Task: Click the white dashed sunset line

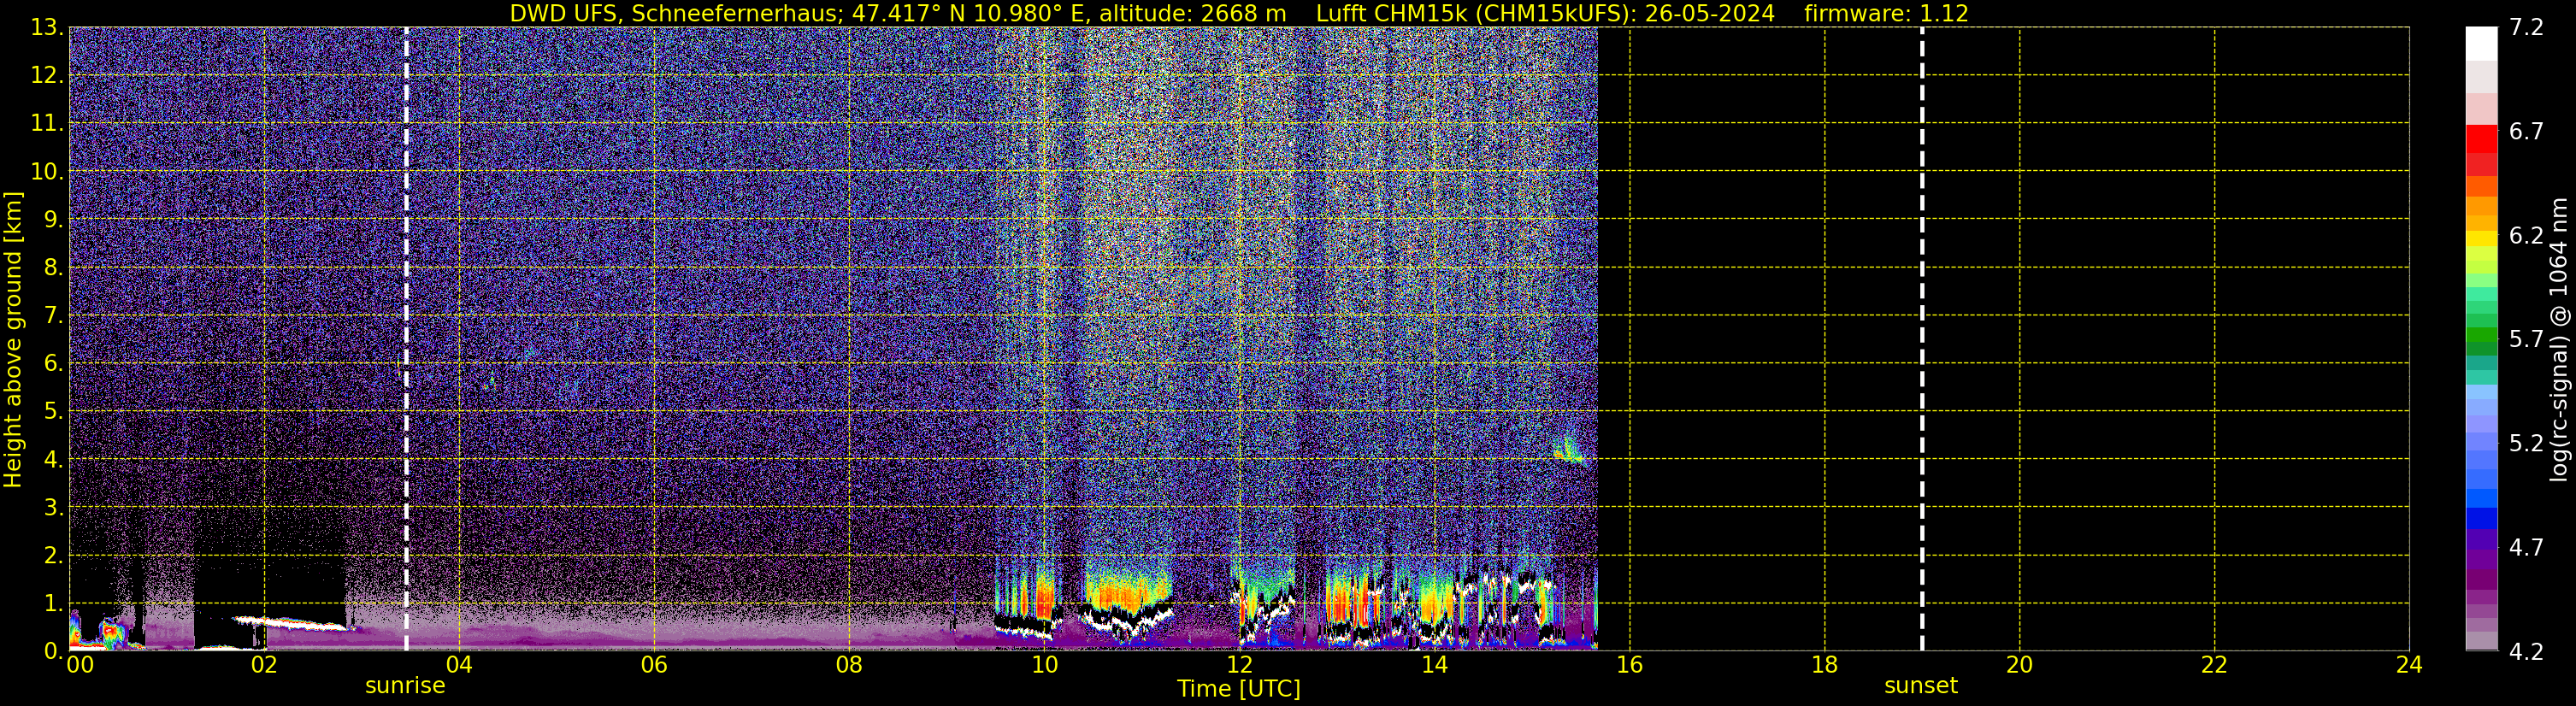Action: click(x=1922, y=338)
